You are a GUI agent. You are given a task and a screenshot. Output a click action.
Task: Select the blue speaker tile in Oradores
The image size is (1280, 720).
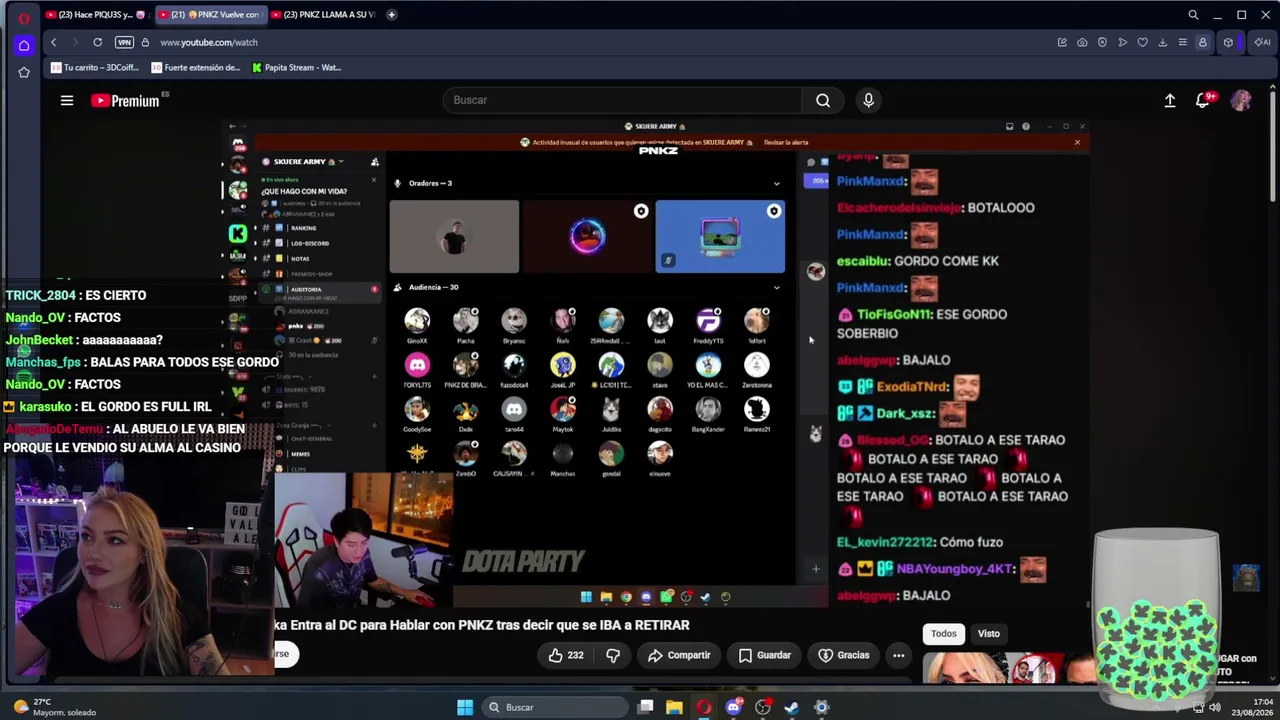[x=720, y=237]
